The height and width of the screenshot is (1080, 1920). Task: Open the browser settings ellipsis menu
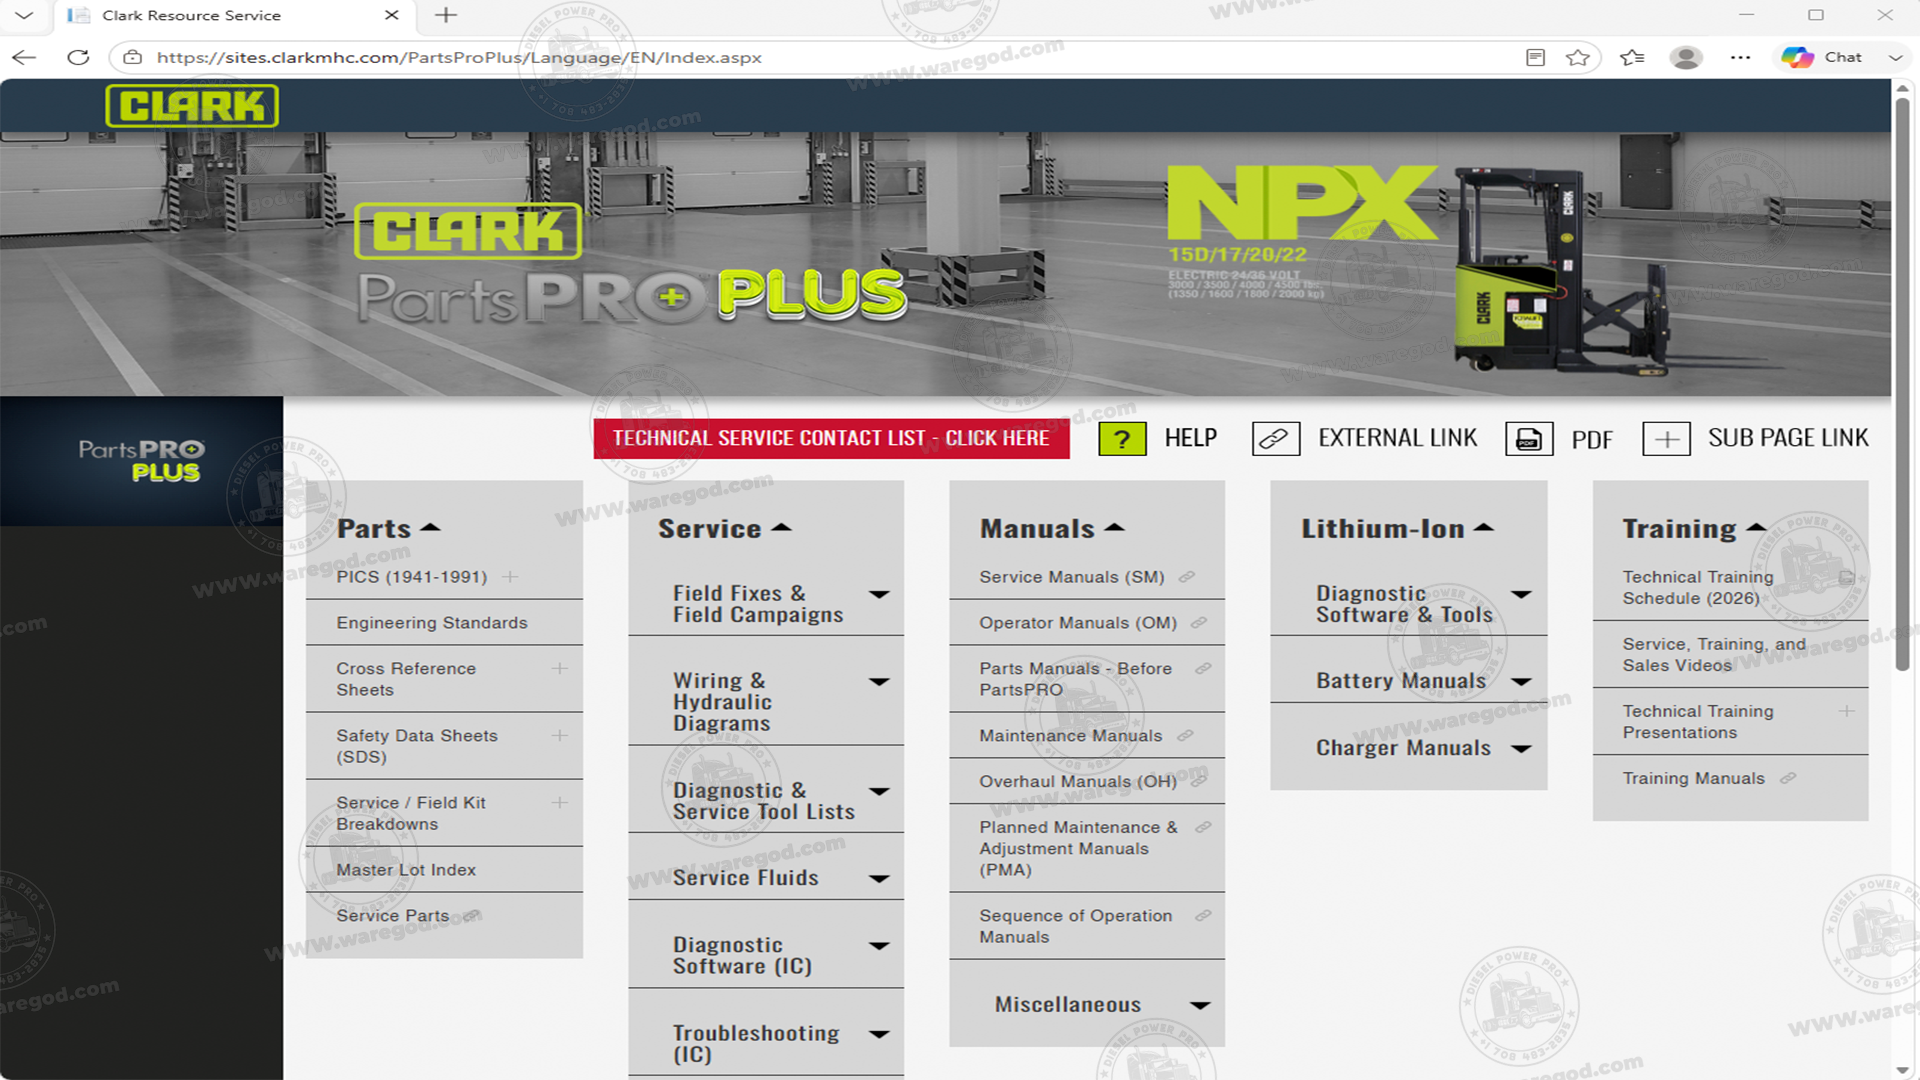point(1740,57)
